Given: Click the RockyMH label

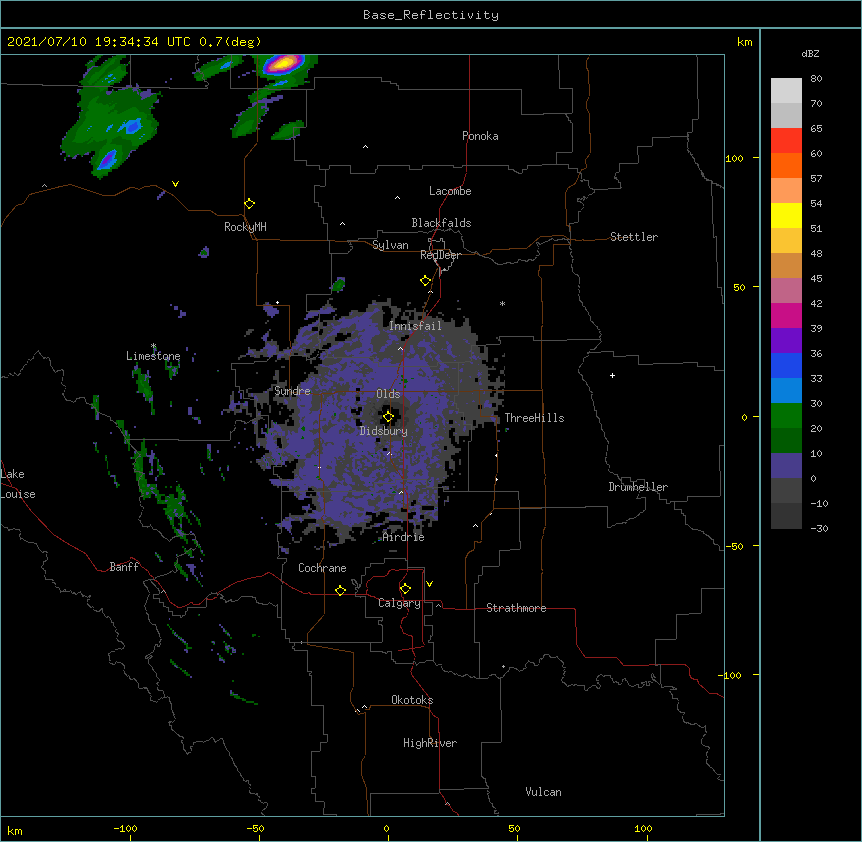Looking at the screenshot, I should (x=245, y=227).
